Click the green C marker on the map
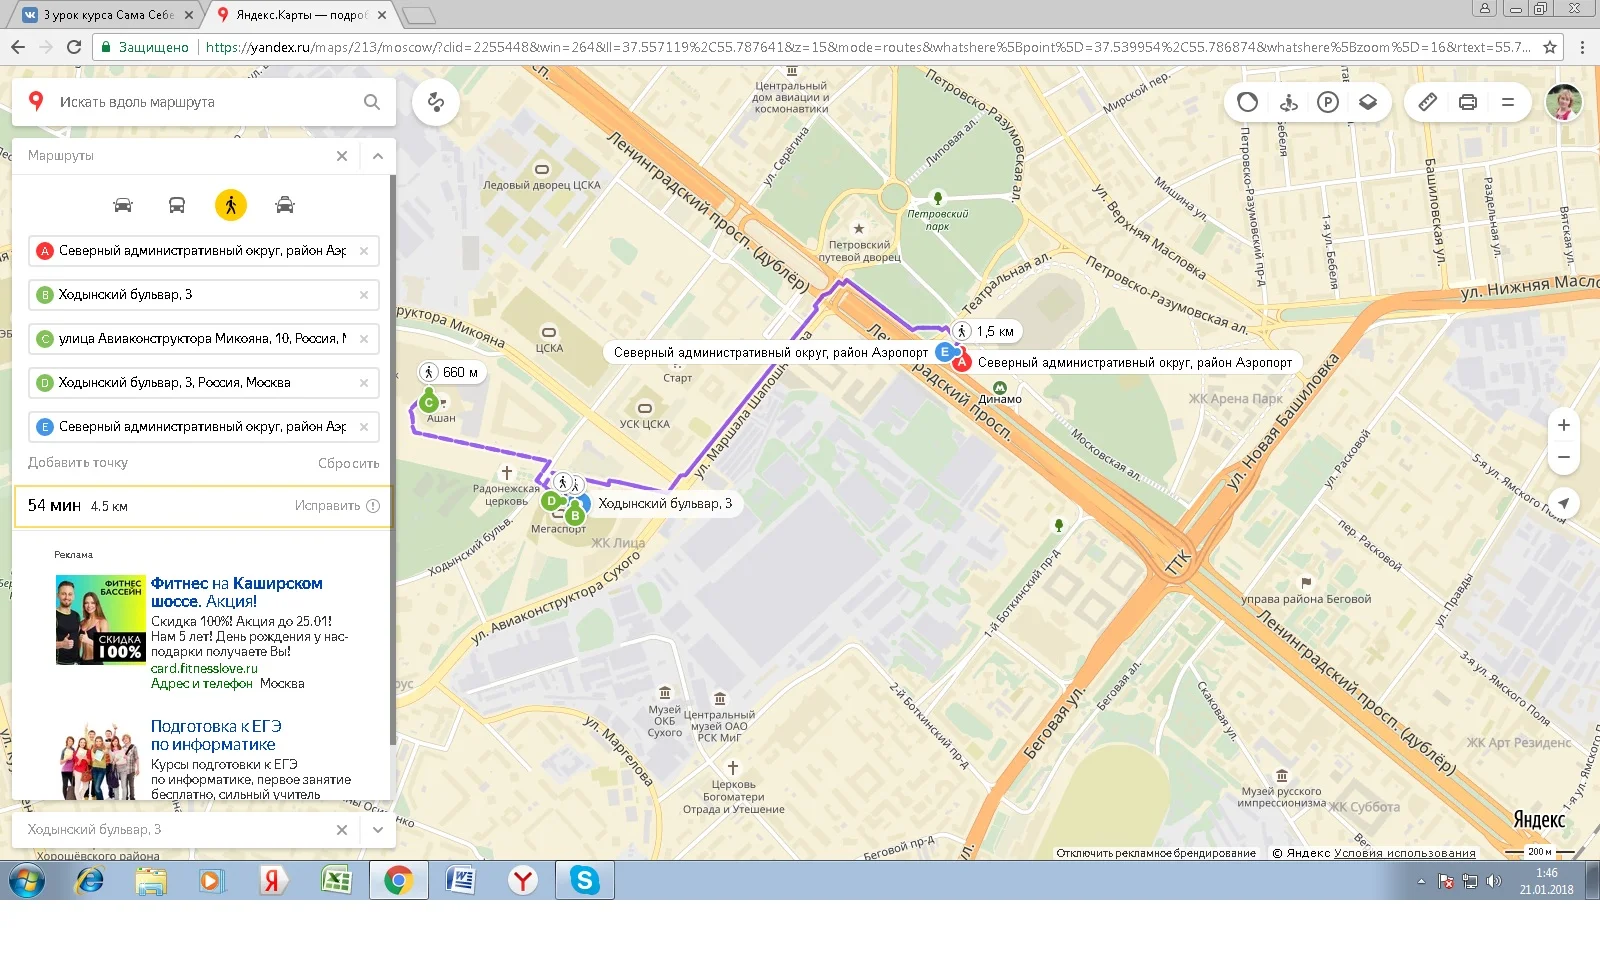Screen dimensions: 1600x960 coord(429,403)
